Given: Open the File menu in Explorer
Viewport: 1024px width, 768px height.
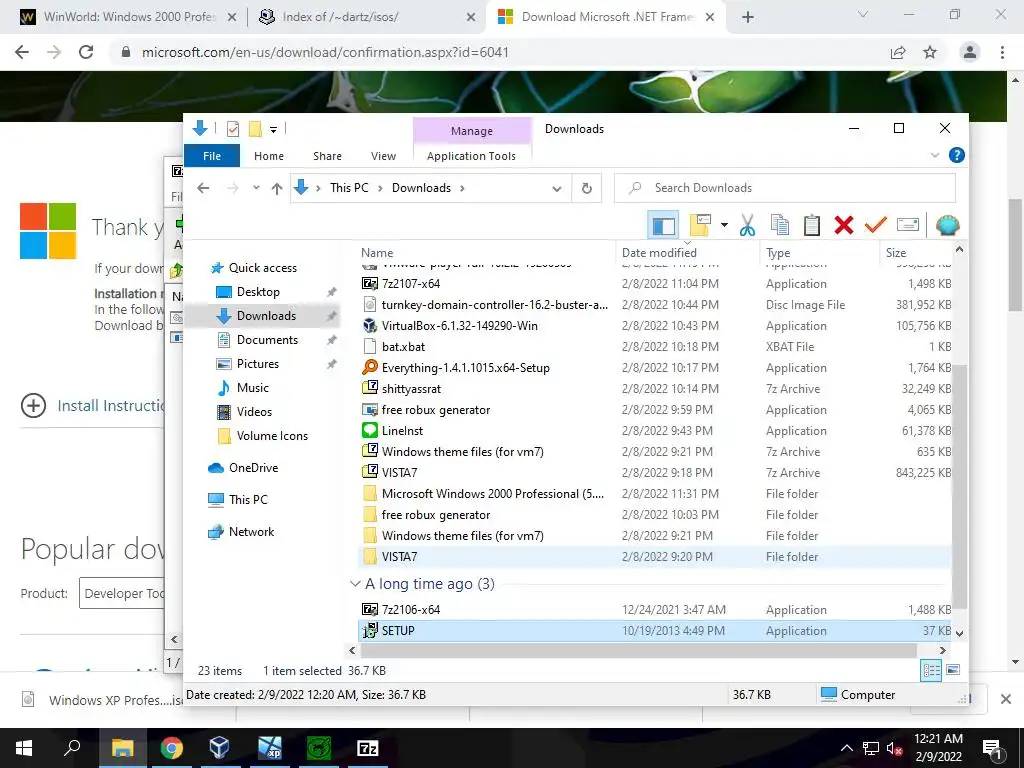Looking at the screenshot, I should (212, 155).
